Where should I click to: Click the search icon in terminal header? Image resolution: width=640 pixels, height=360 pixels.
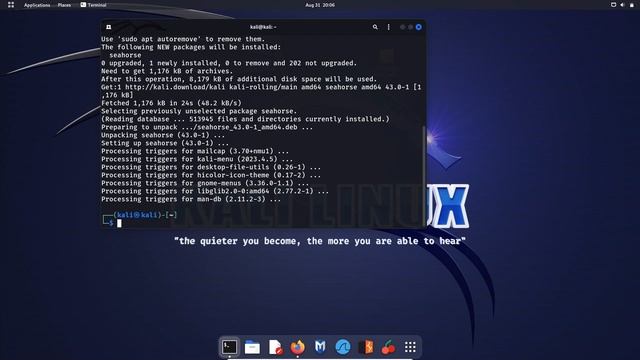(375, 27)
